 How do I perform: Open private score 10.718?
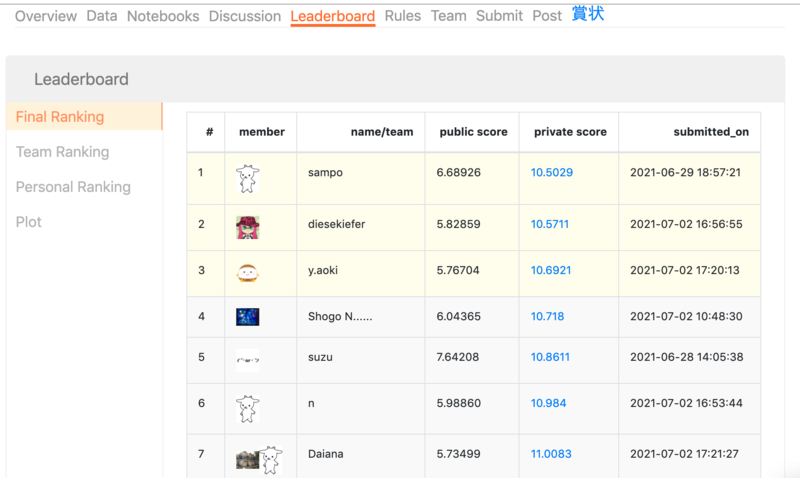tap(547, 316)
